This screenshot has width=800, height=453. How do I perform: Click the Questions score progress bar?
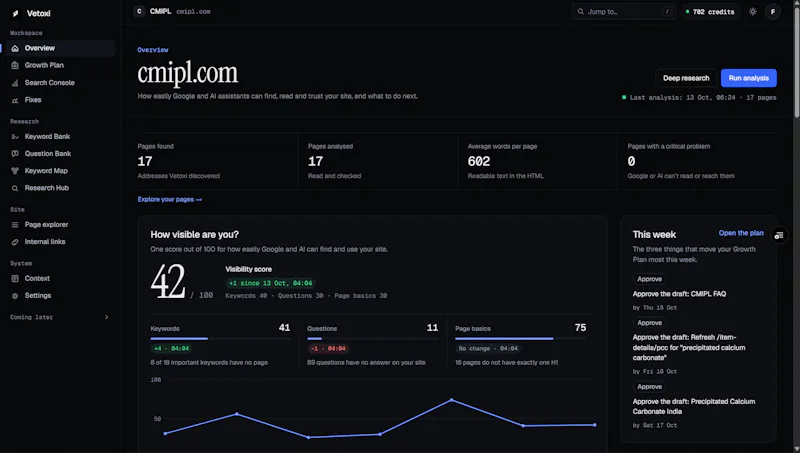[372, 338]
